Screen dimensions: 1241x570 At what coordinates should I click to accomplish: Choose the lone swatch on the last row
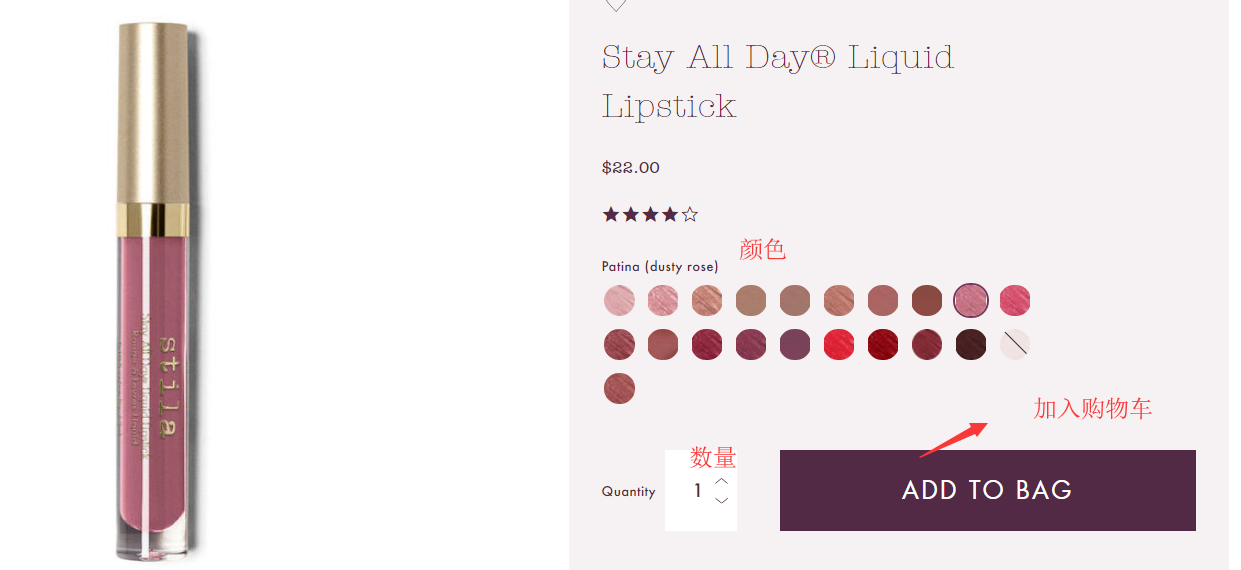pos(619,388)
